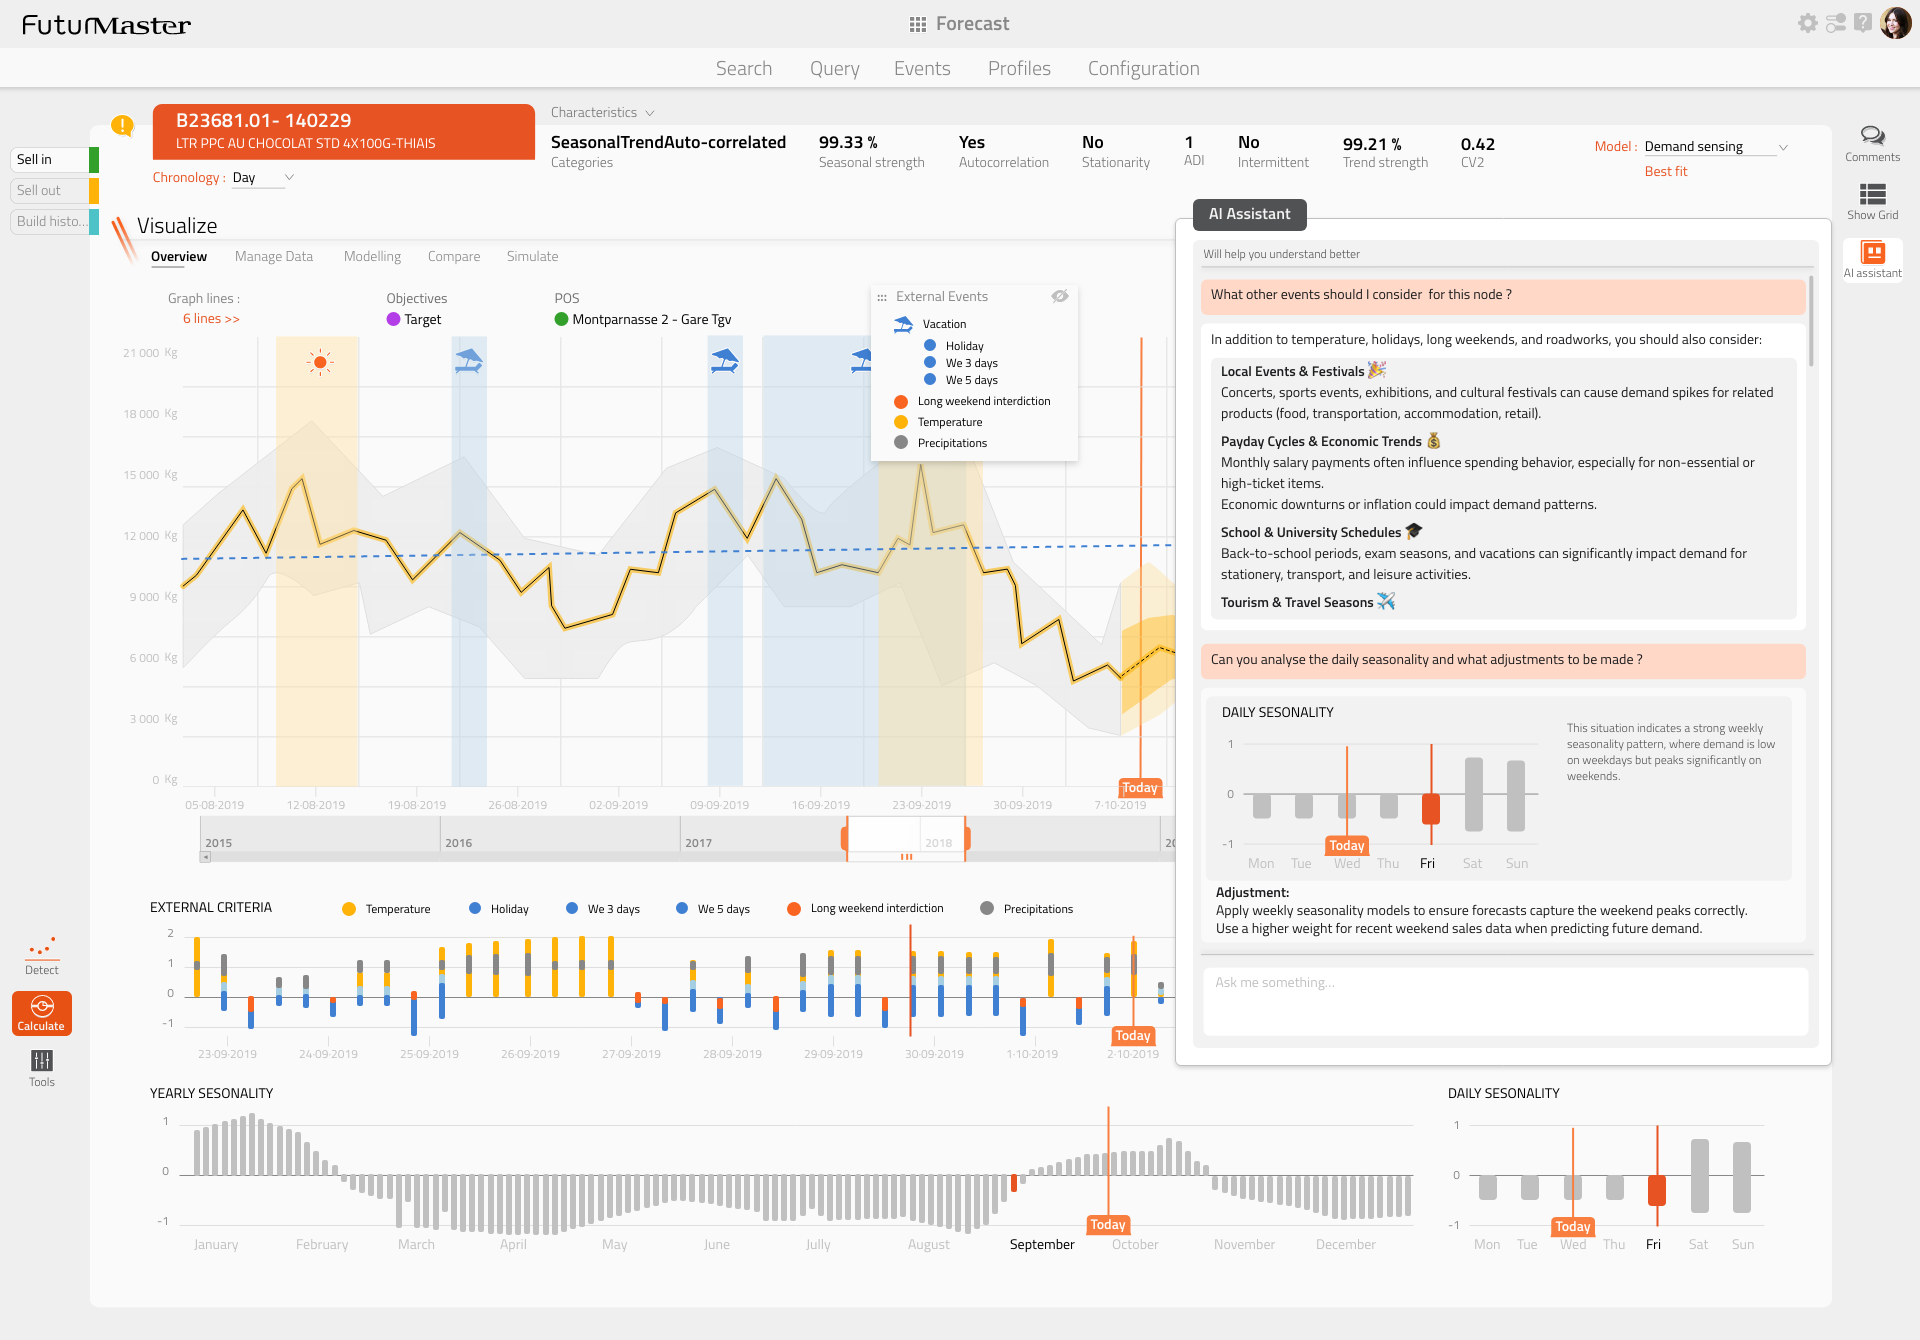Open the AI assistant sidebar icon
1920x1340 pixels.
tap(1872, 252)
